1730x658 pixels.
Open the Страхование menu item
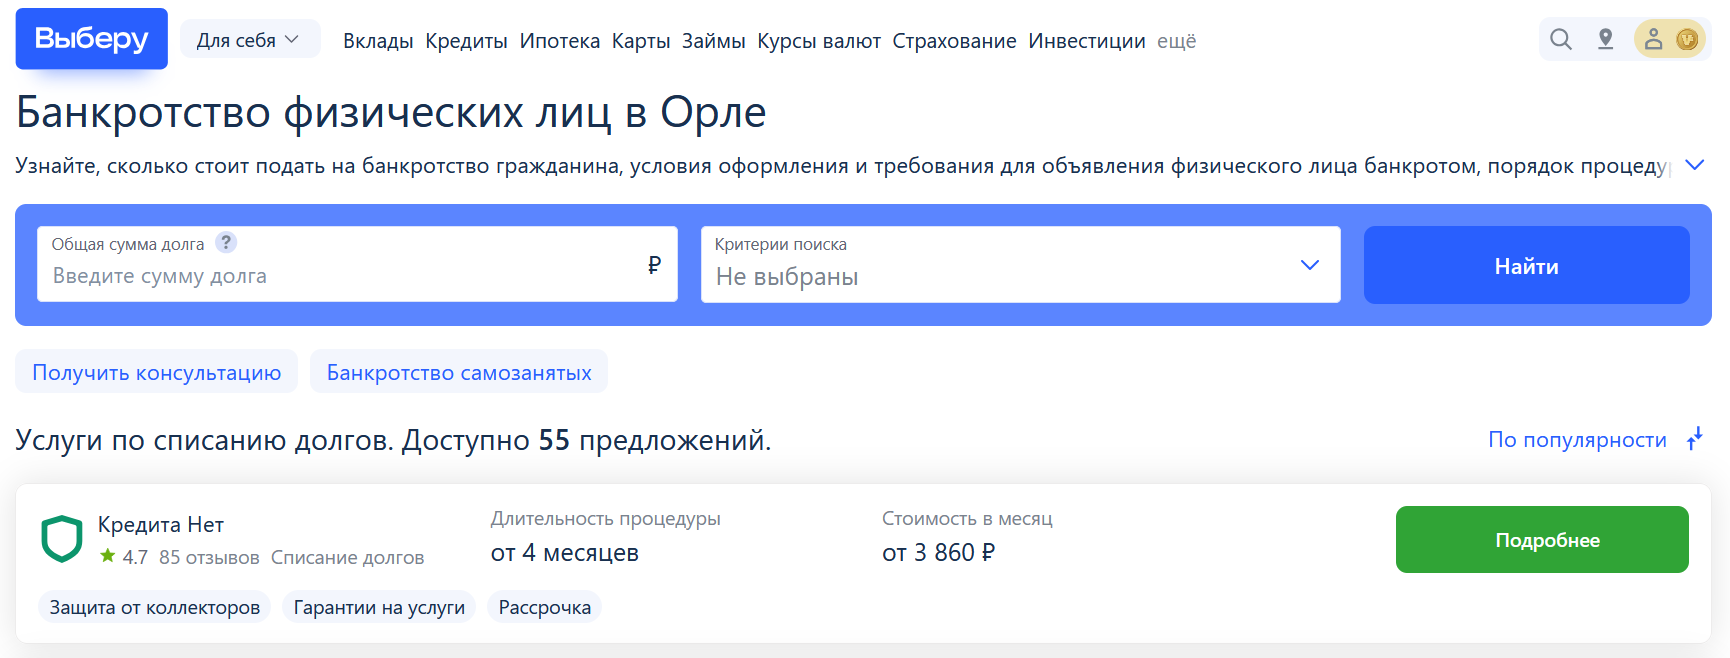click(954, 41)
